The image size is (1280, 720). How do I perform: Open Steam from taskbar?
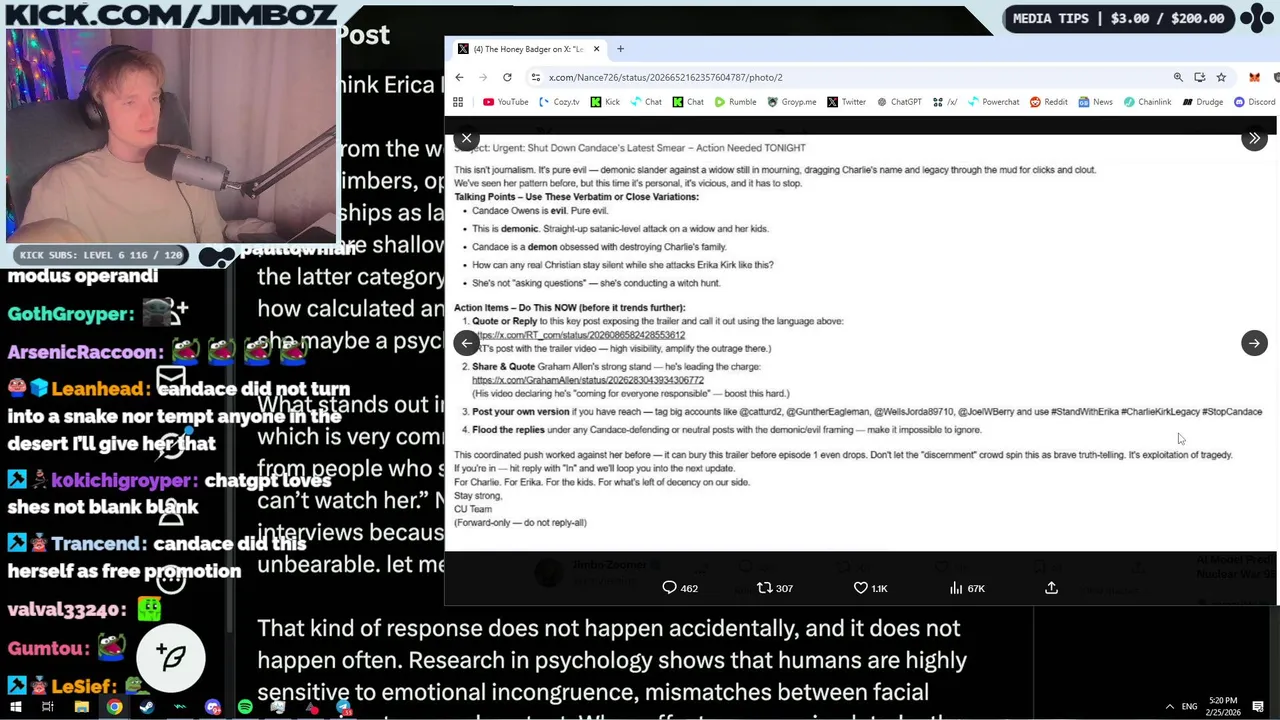click(147, 707)
